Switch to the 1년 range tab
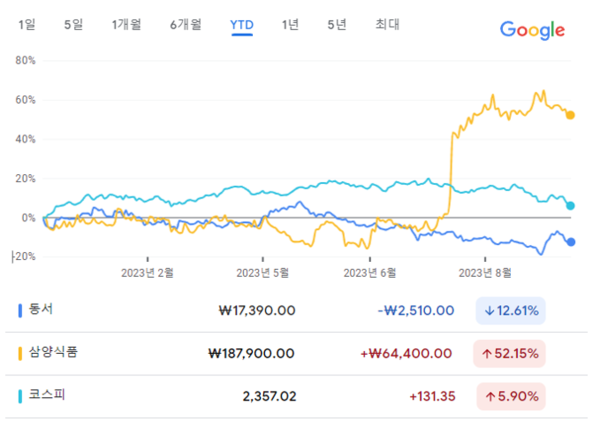Screen dimensions: 600x429 (290, 24)
